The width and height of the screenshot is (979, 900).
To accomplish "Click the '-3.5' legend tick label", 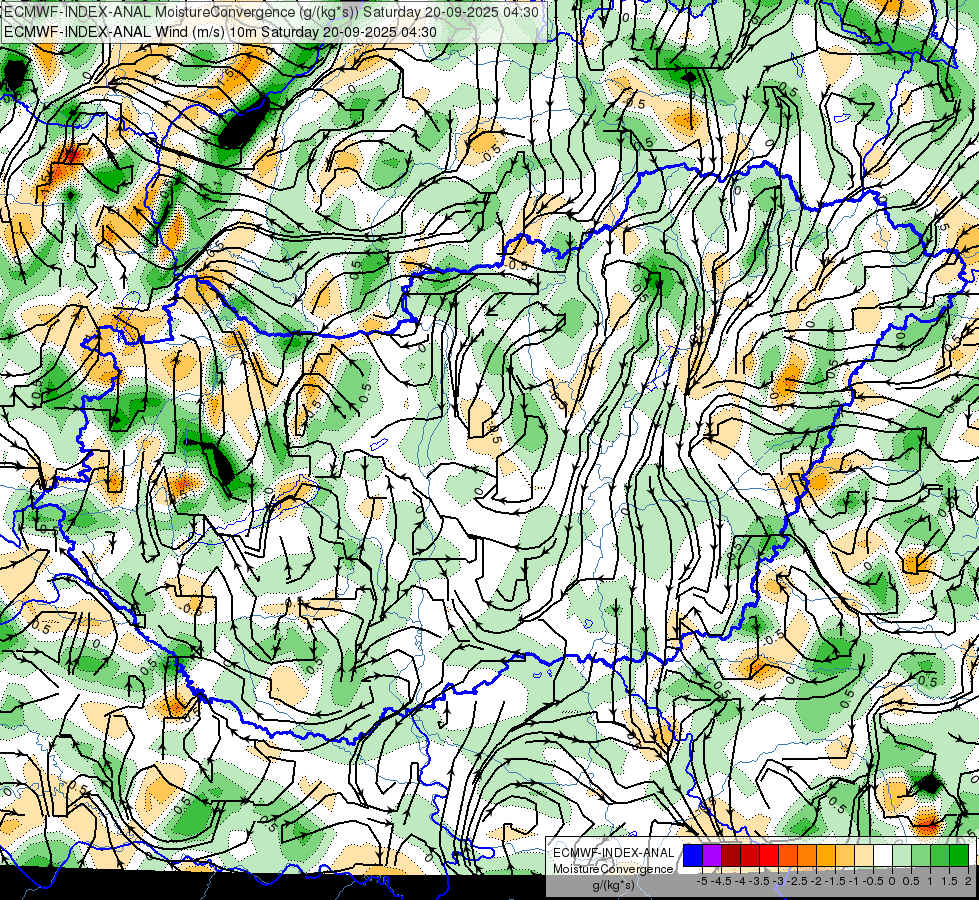I will point(759,881).
